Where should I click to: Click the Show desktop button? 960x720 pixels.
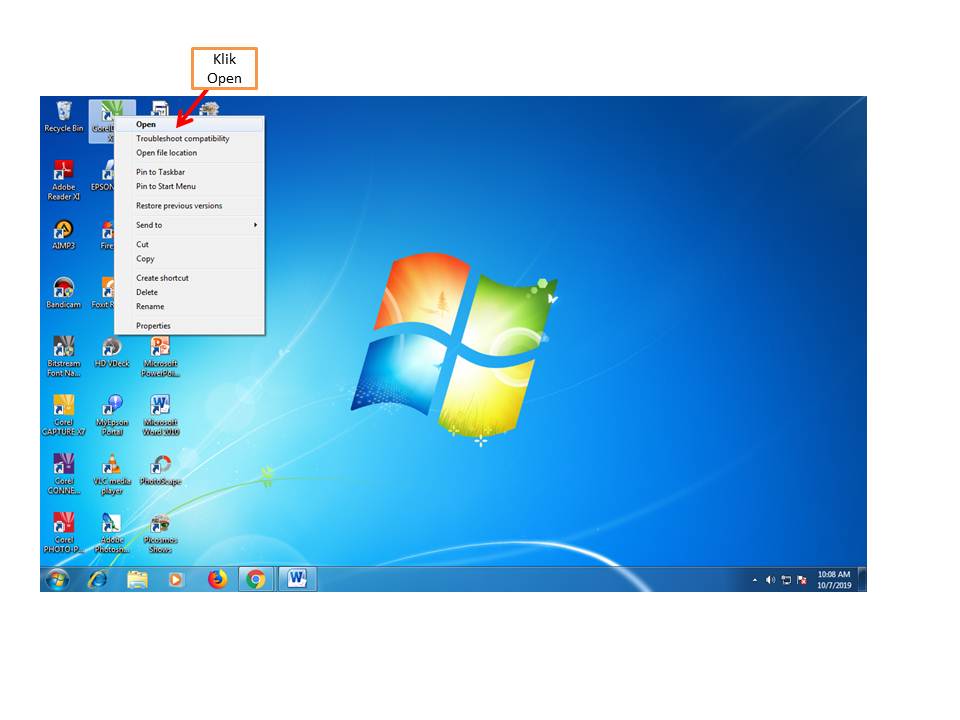pos(862,579)
